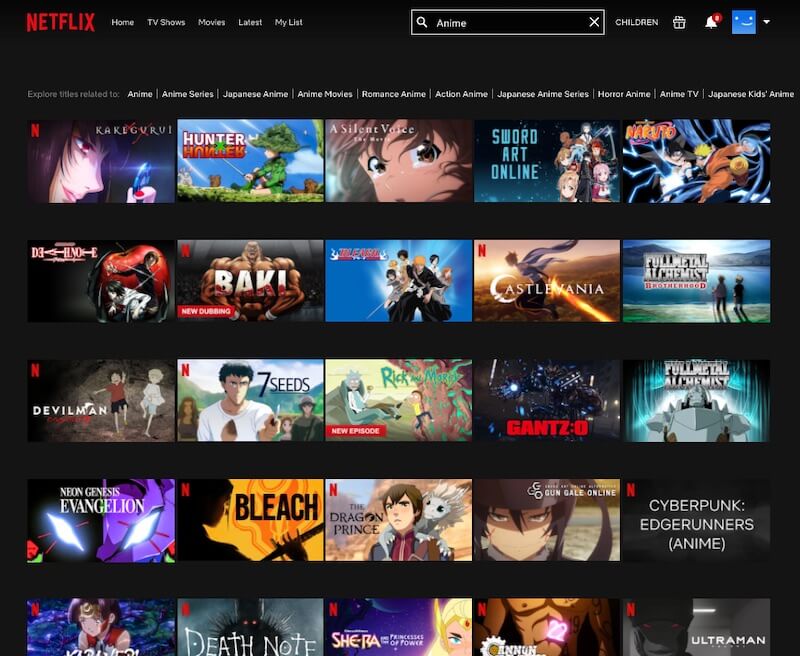Open the Hunter x Hunter title card
The image size is (800, 656).
[x=250, y=161]
